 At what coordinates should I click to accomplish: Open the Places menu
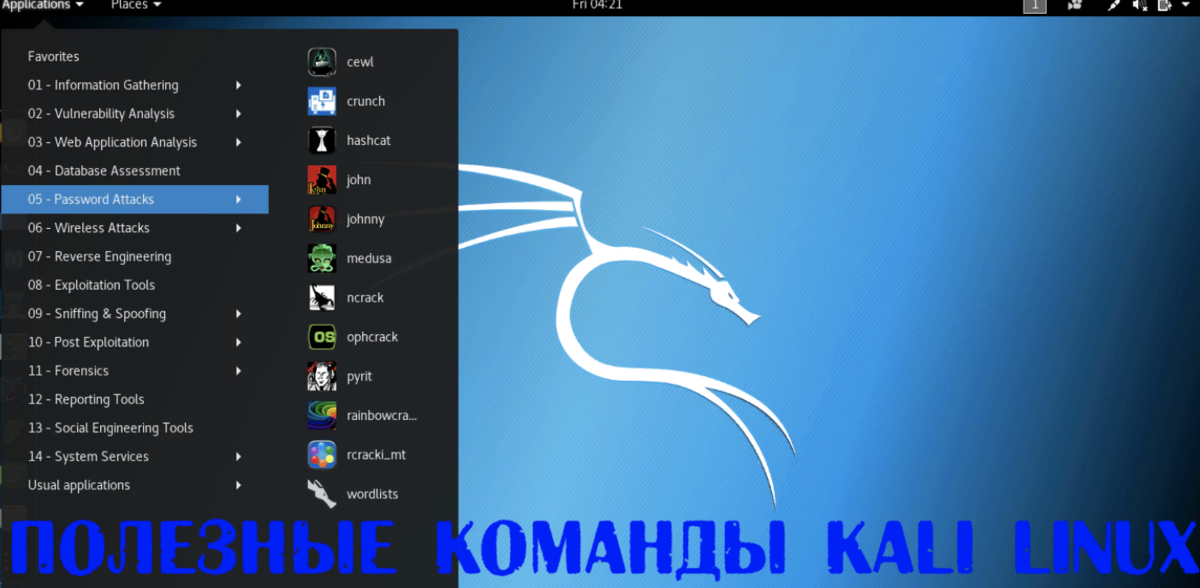coord(136,5)
